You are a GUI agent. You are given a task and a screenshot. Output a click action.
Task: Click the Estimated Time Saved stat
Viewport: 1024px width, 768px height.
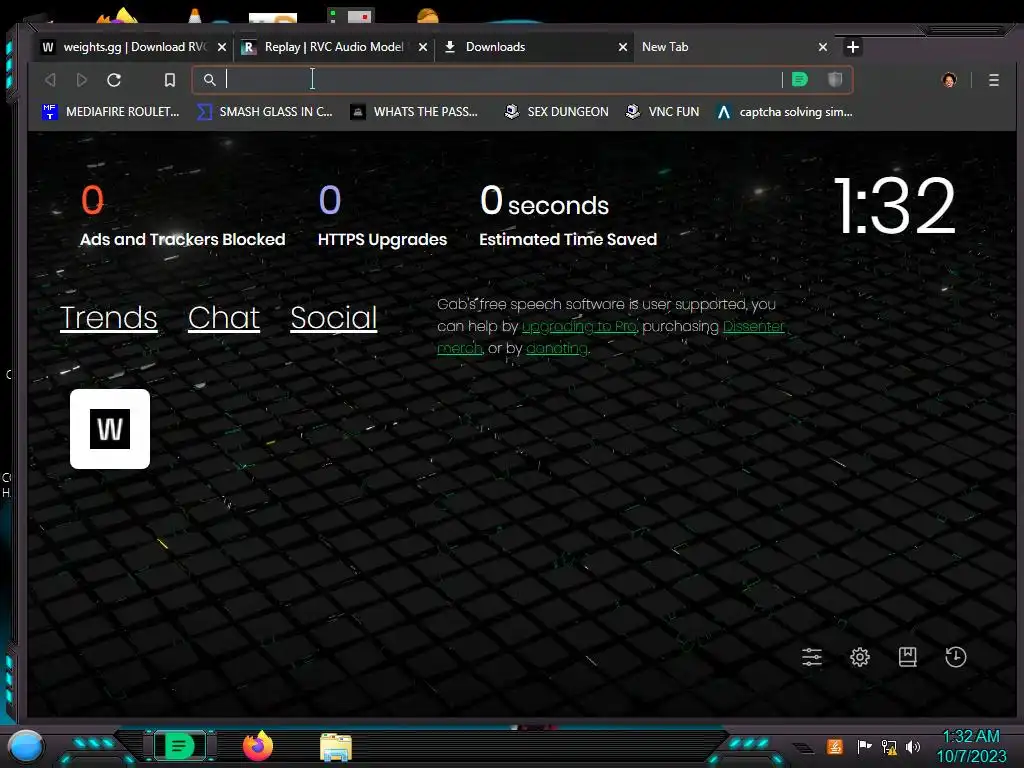[x=568, y=216]
